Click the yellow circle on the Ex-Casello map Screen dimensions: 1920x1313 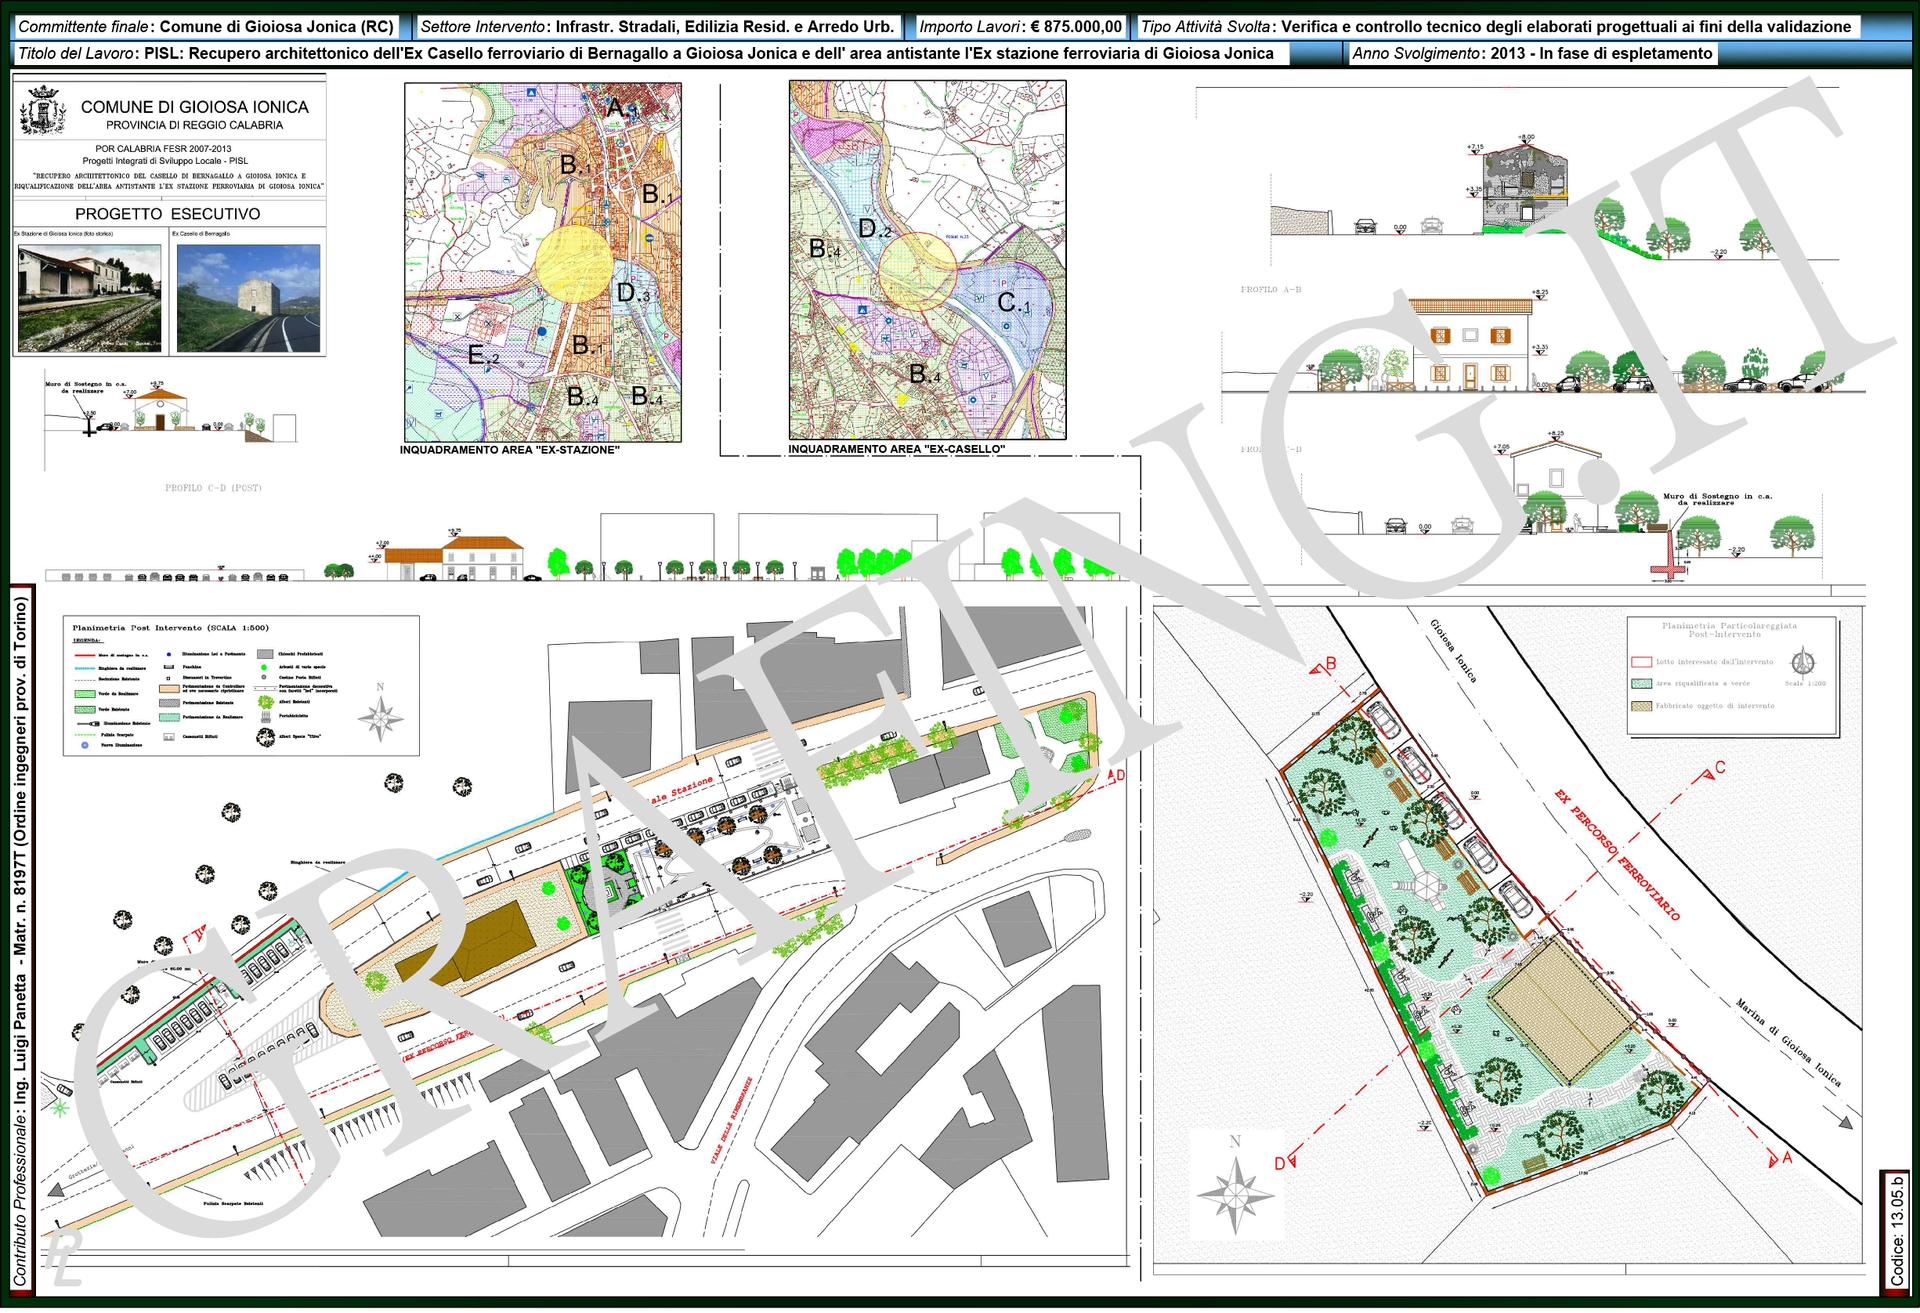coord(917,271)
